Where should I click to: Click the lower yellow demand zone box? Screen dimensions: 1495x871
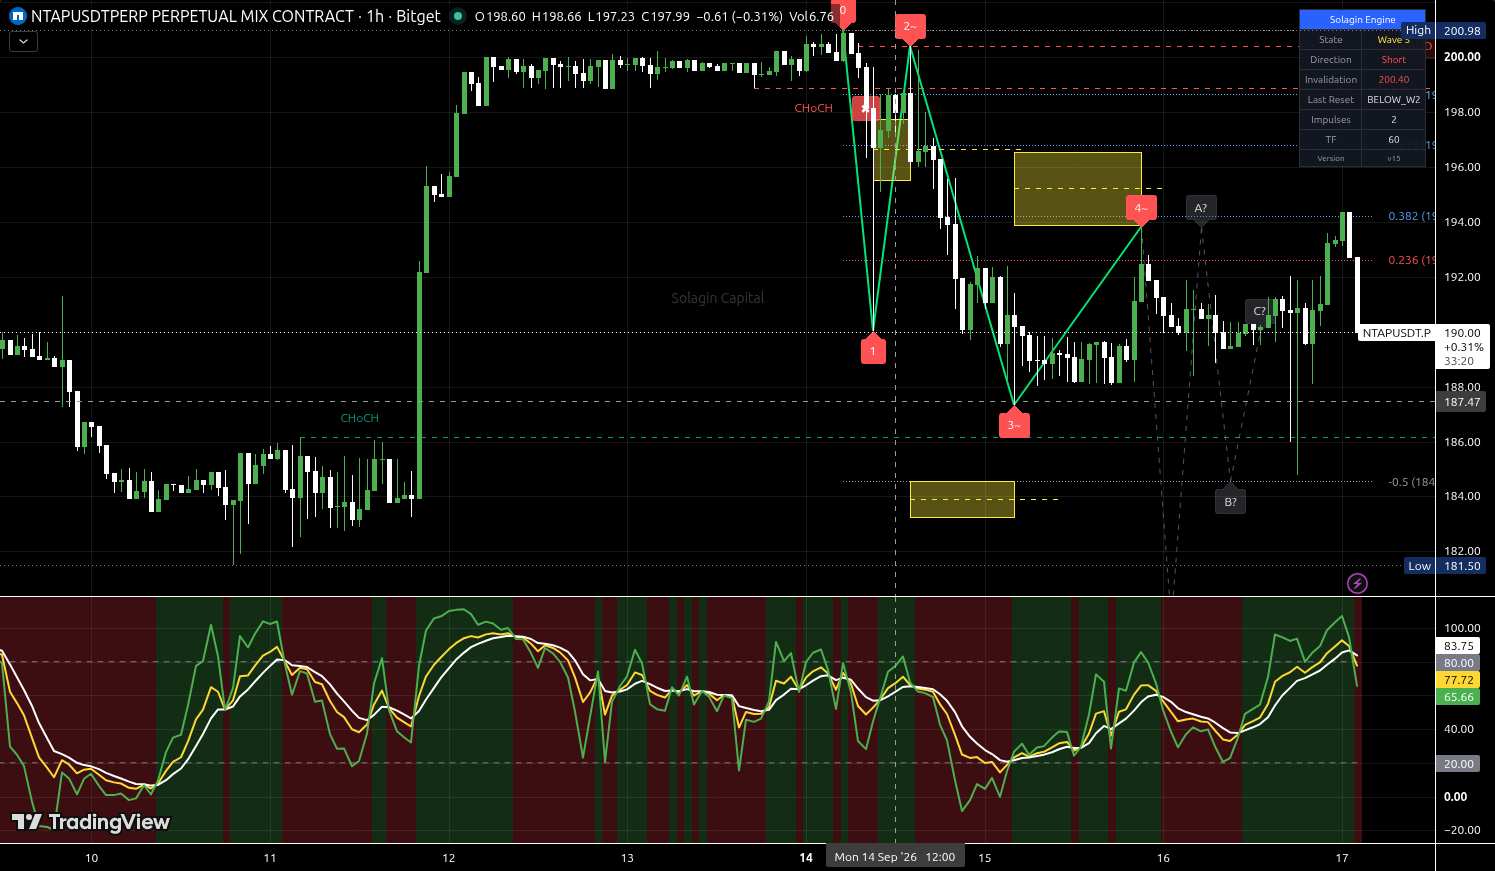click(x=962, y=499)
